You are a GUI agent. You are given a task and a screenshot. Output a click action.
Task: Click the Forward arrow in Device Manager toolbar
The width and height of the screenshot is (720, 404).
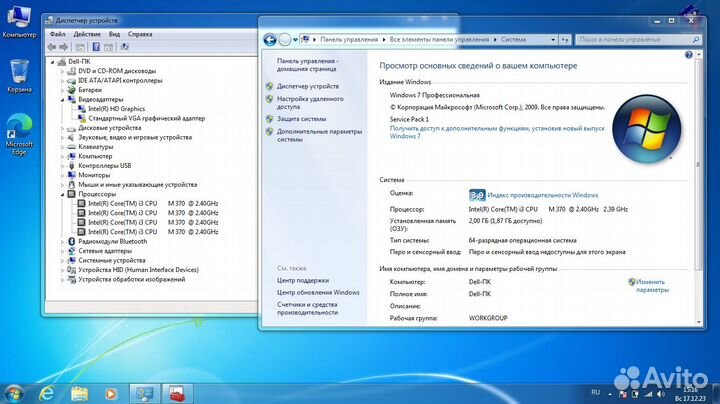click(64, 47)
